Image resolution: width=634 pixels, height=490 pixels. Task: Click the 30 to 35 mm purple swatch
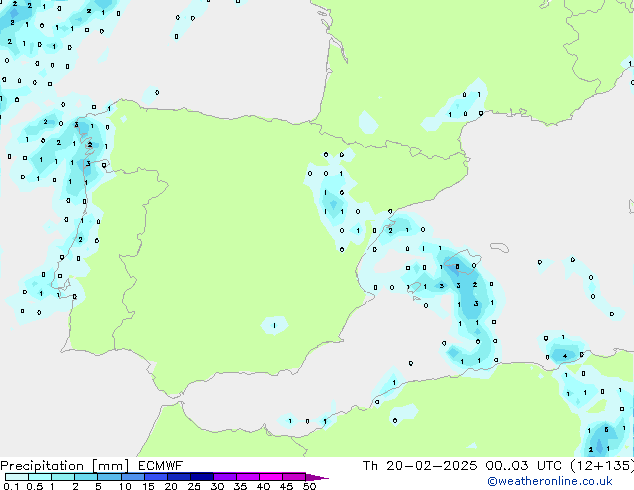click(224, 477)
